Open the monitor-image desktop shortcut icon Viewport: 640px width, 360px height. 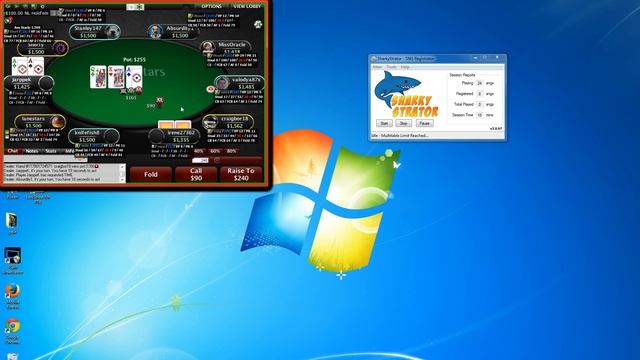click(12, 256)
